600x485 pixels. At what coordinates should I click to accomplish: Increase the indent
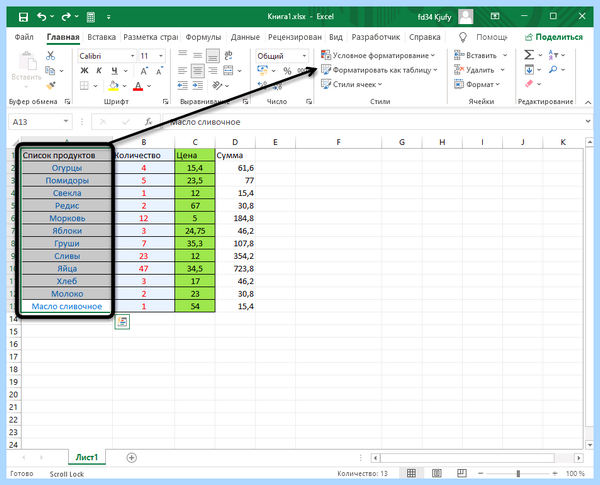point(197,85)
